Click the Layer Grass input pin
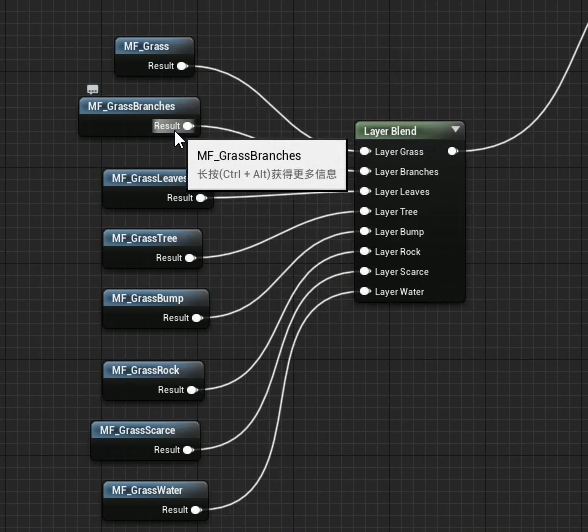 tap(365, 151)
